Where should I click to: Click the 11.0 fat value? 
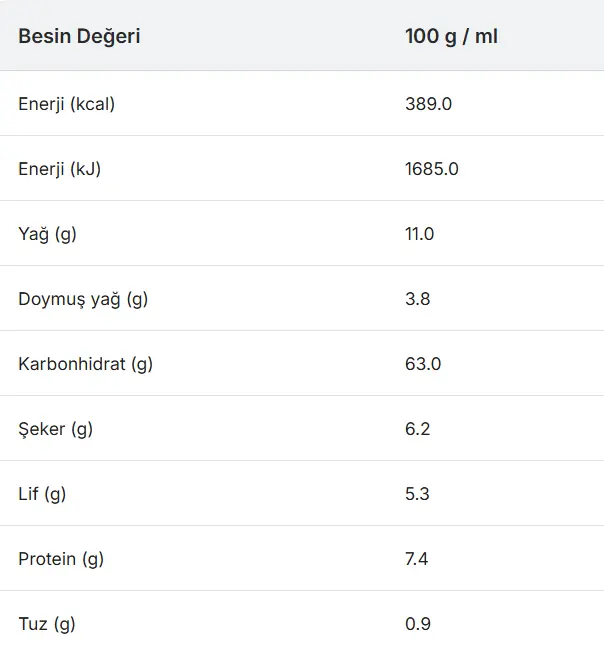coord(420,234)
